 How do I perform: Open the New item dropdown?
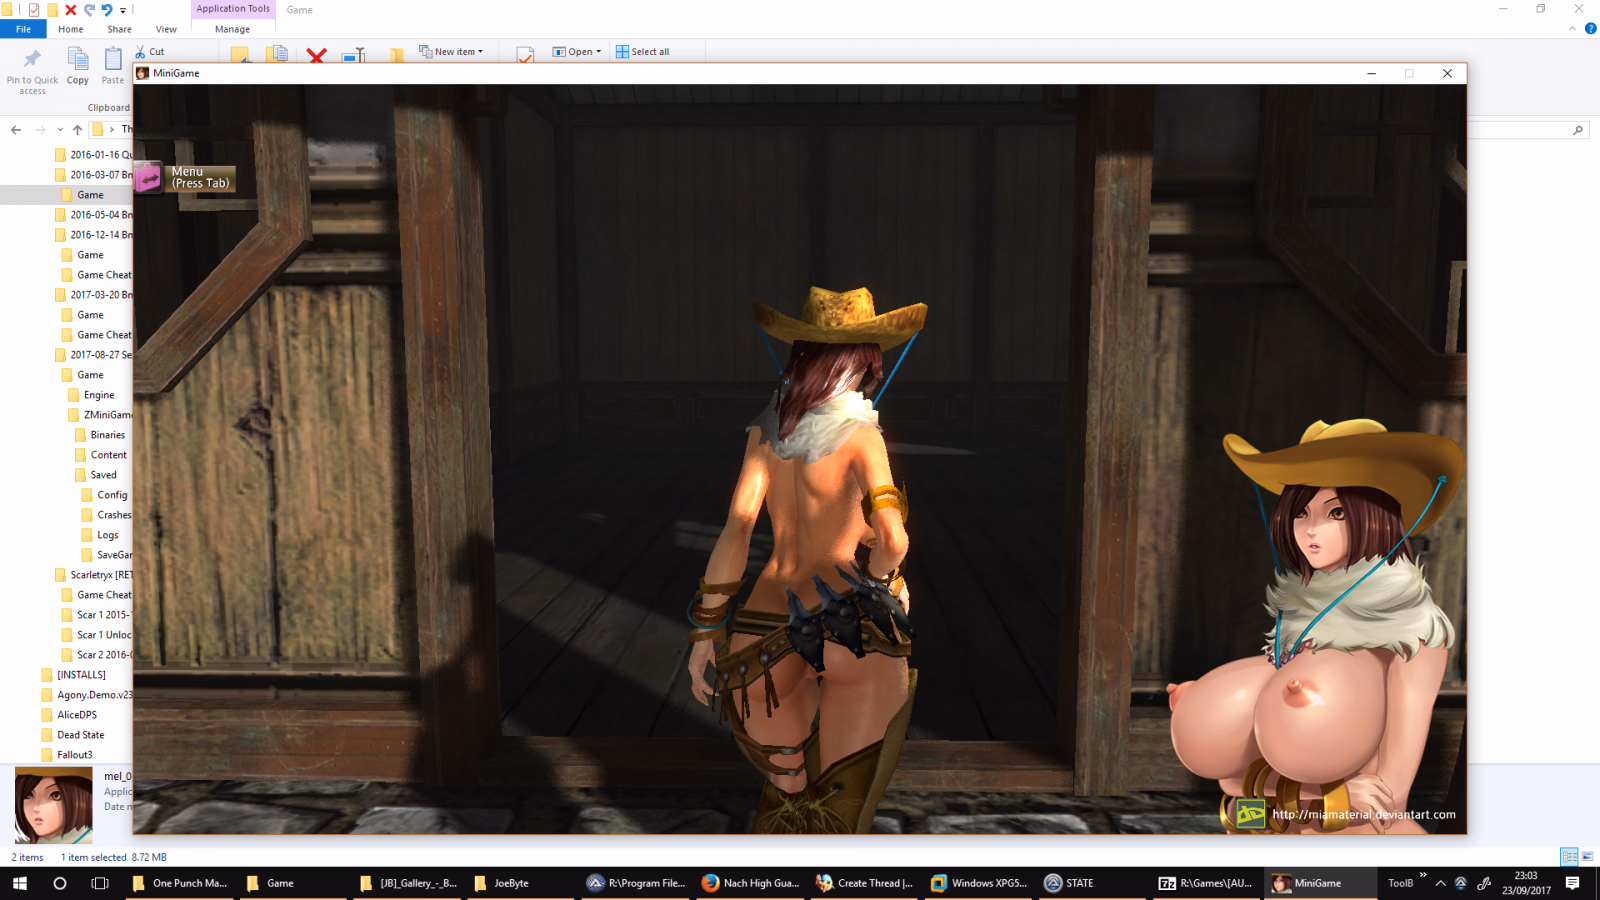click(x=451, y=51)
